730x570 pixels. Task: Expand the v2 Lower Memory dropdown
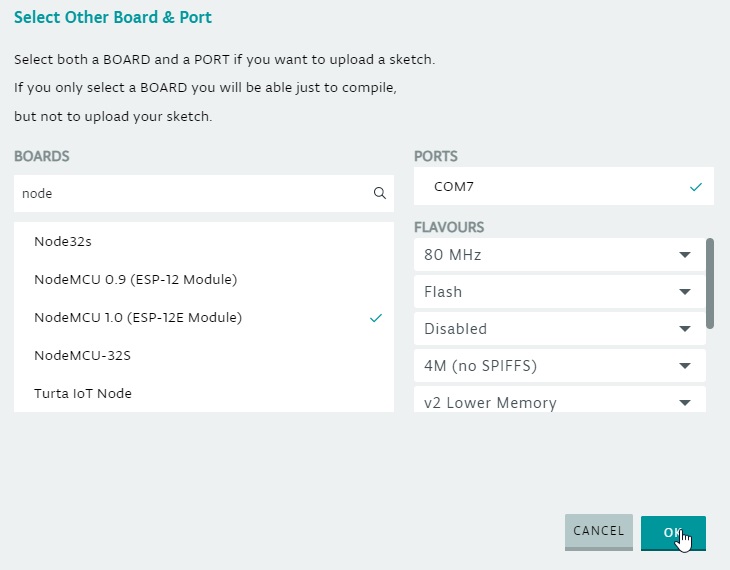[x=560, y=400]
